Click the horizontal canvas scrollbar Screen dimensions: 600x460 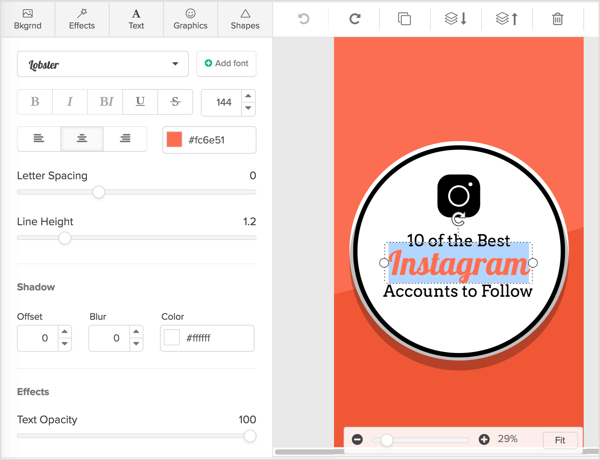pos(436,452)
